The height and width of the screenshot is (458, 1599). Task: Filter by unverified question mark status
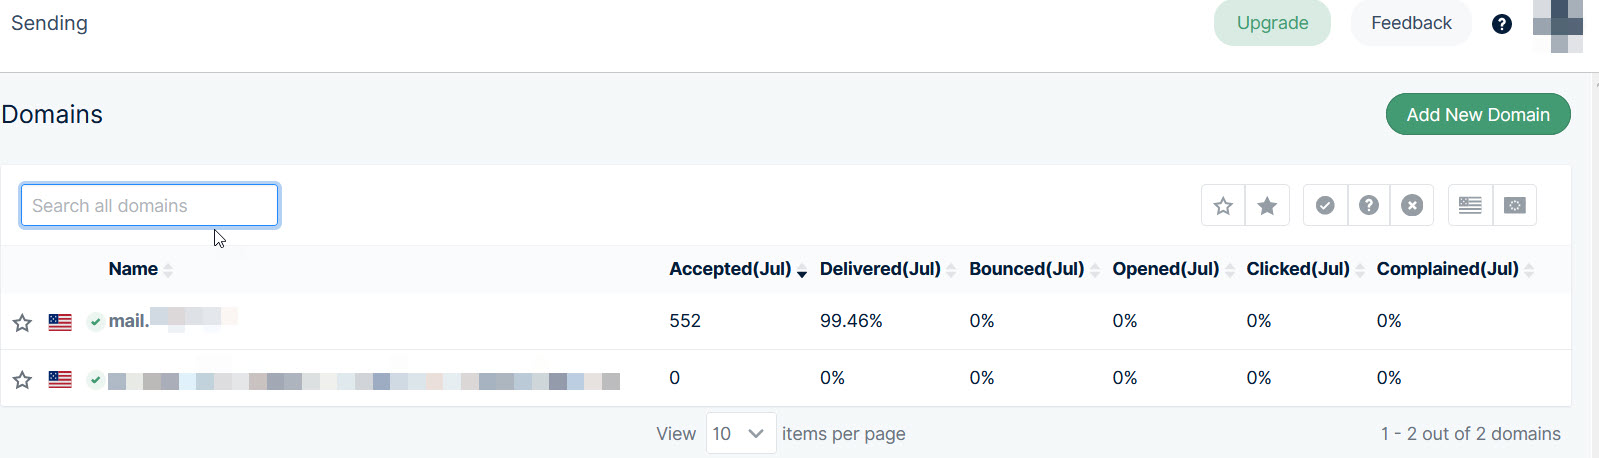tap(1369, 206)
